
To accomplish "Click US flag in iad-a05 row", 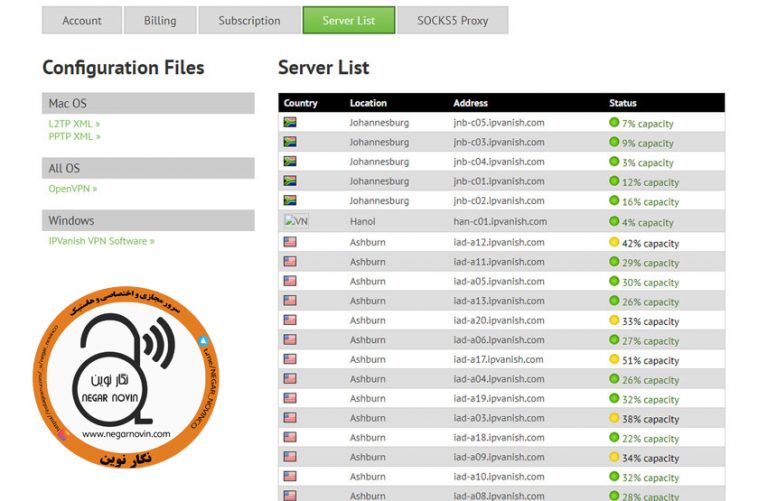I will pyautogui.click(x=290, y=281).
